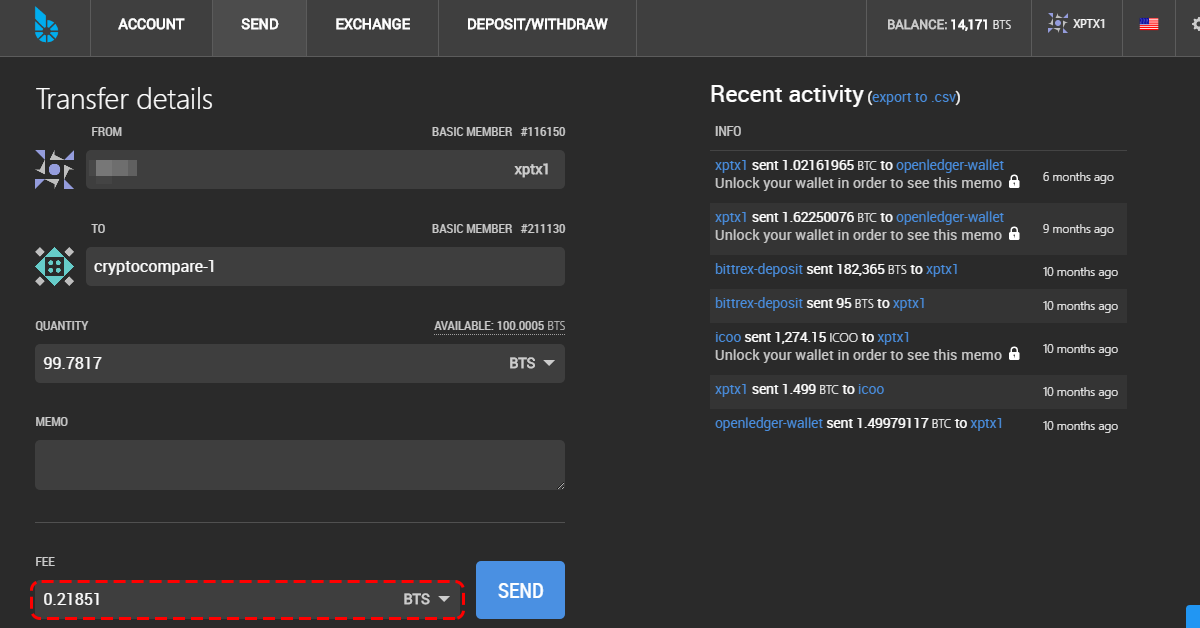Click the 'Transfer details' heading
1200x628 pixels.
(x=124, y=99)
